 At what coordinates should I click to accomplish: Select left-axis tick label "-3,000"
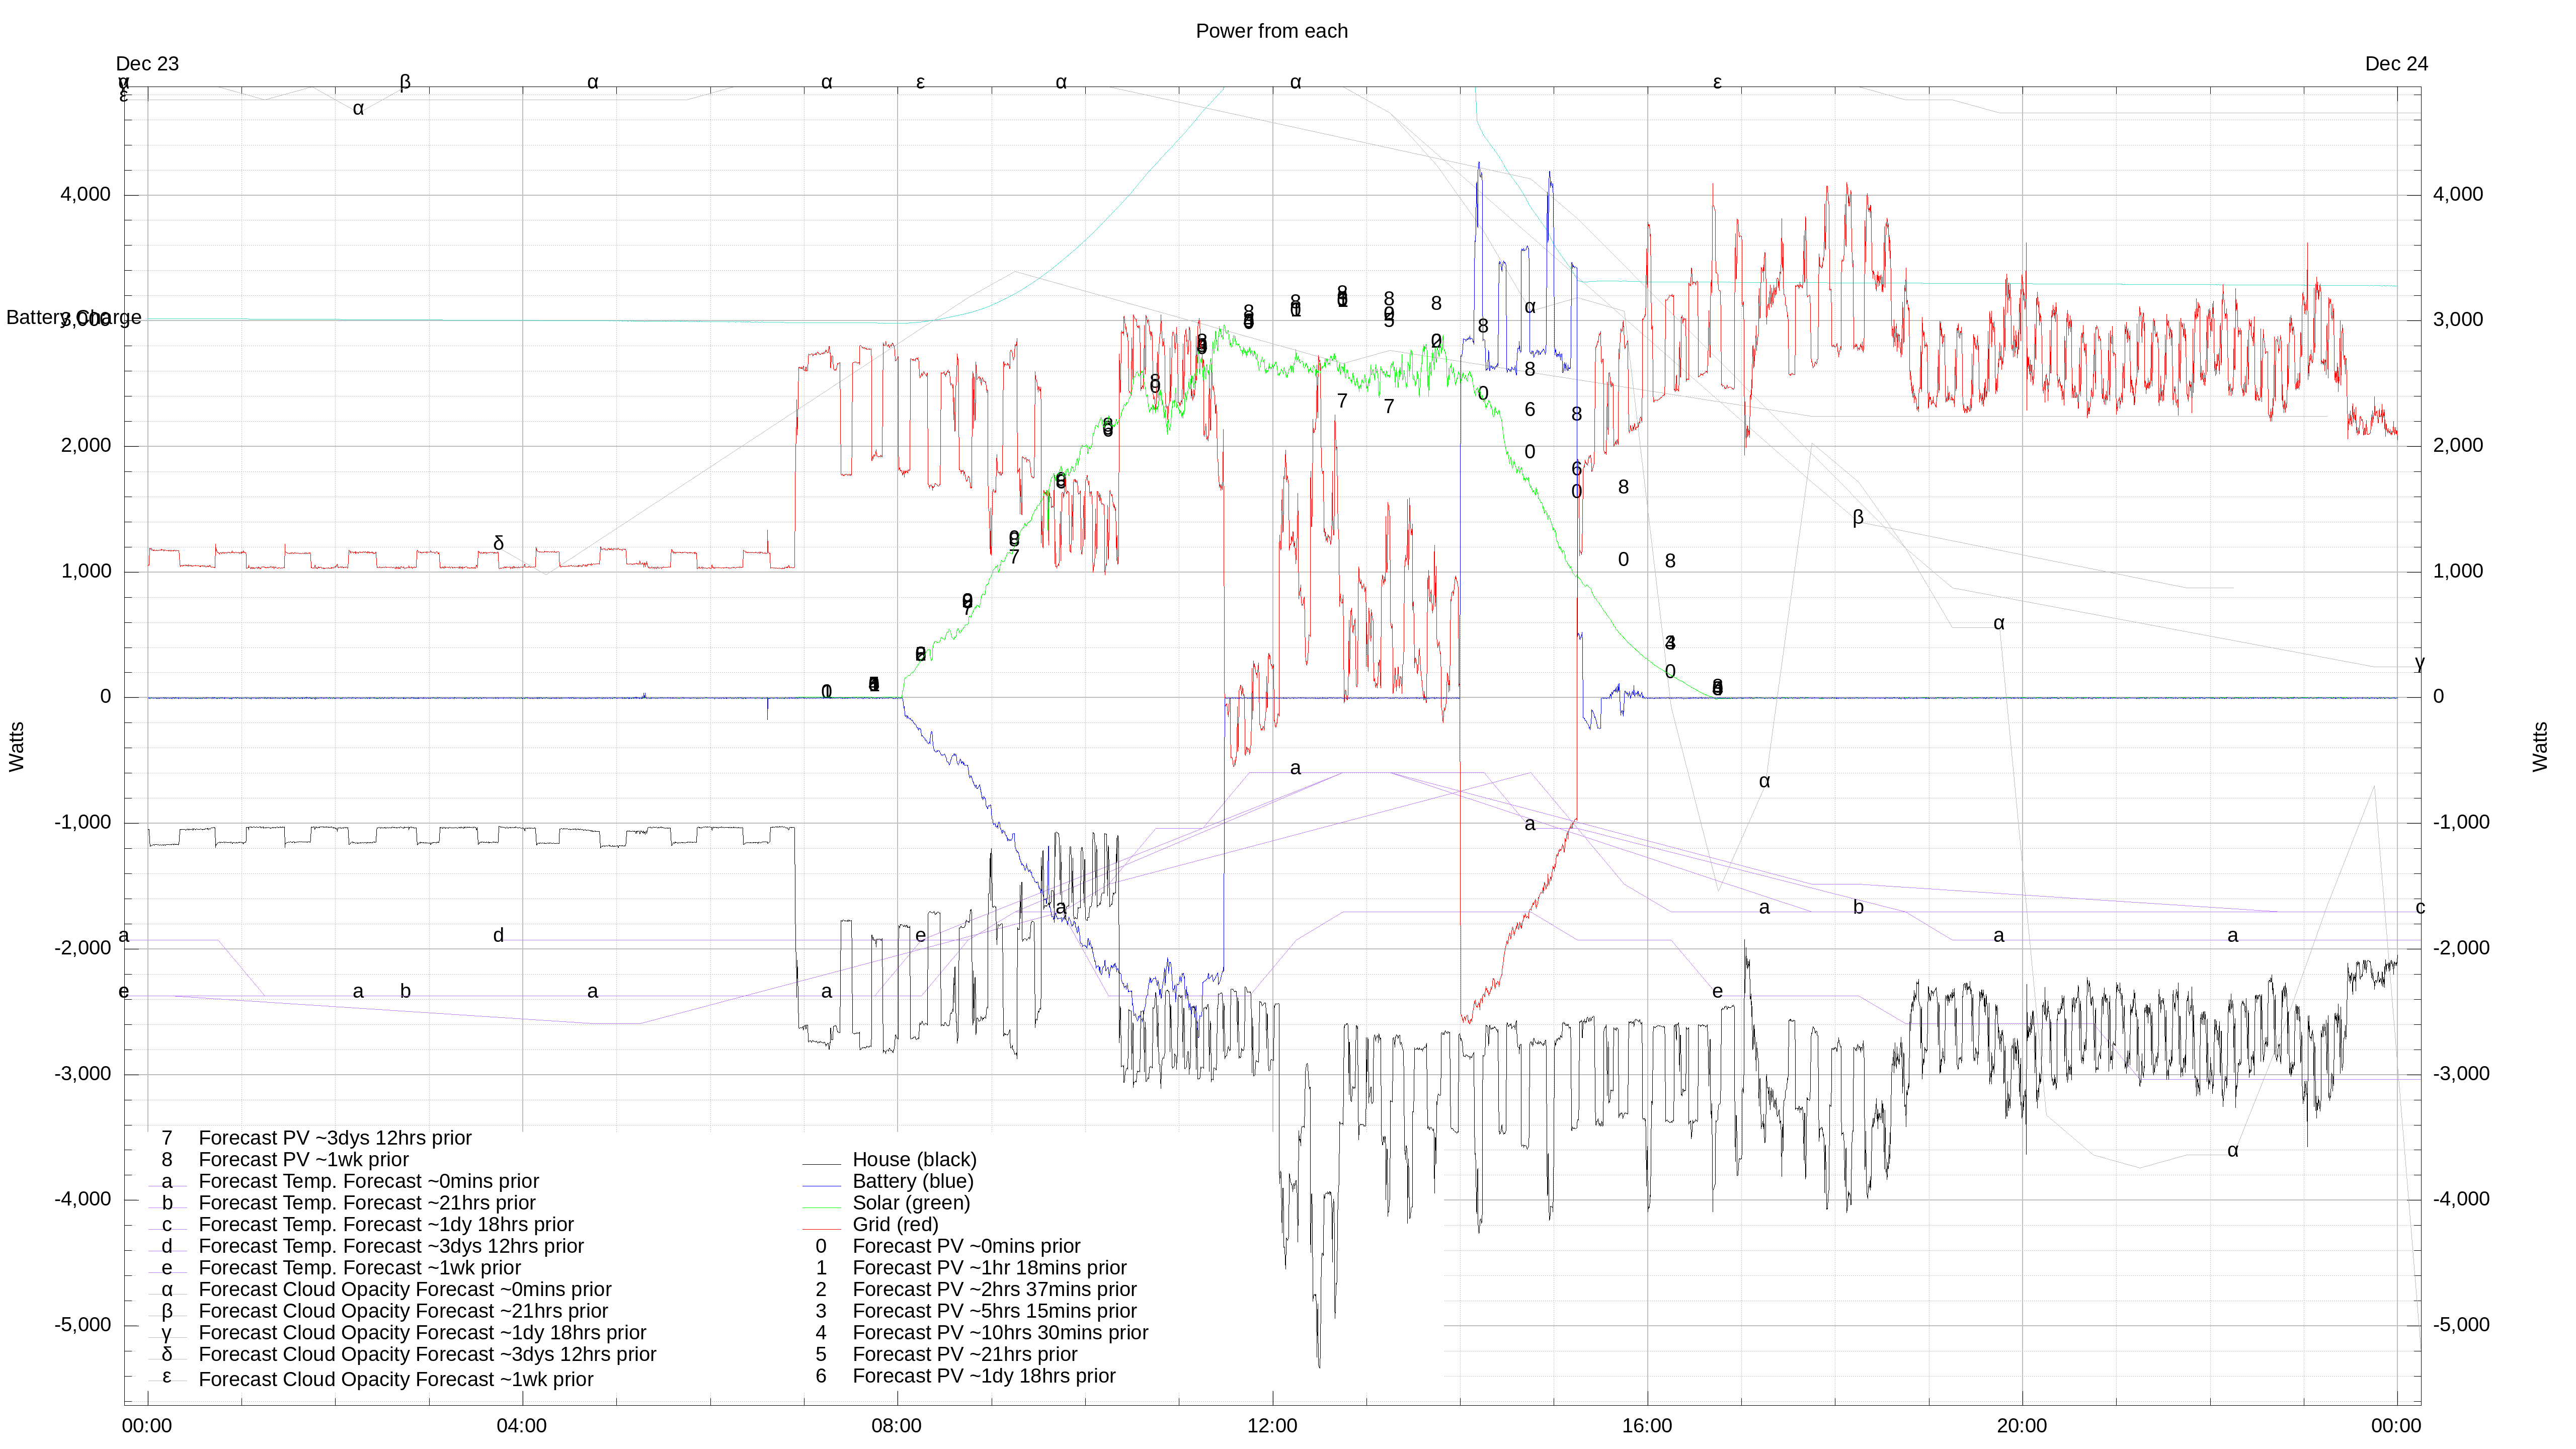click(83, 1074)
